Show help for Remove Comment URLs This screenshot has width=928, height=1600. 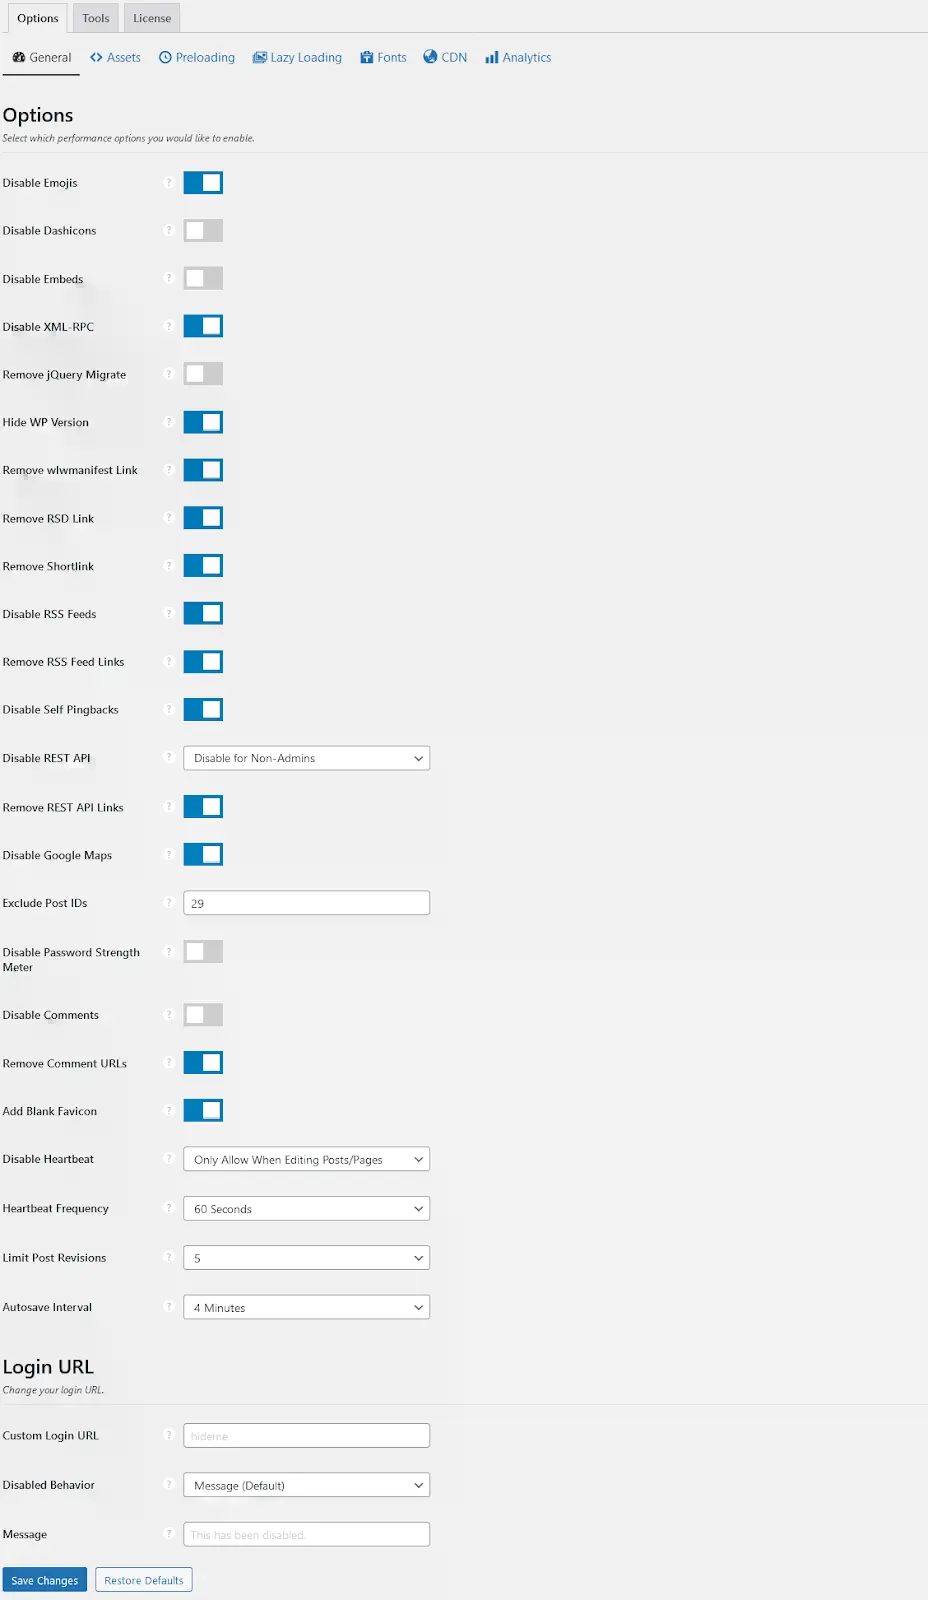[x=168, y=1062]
